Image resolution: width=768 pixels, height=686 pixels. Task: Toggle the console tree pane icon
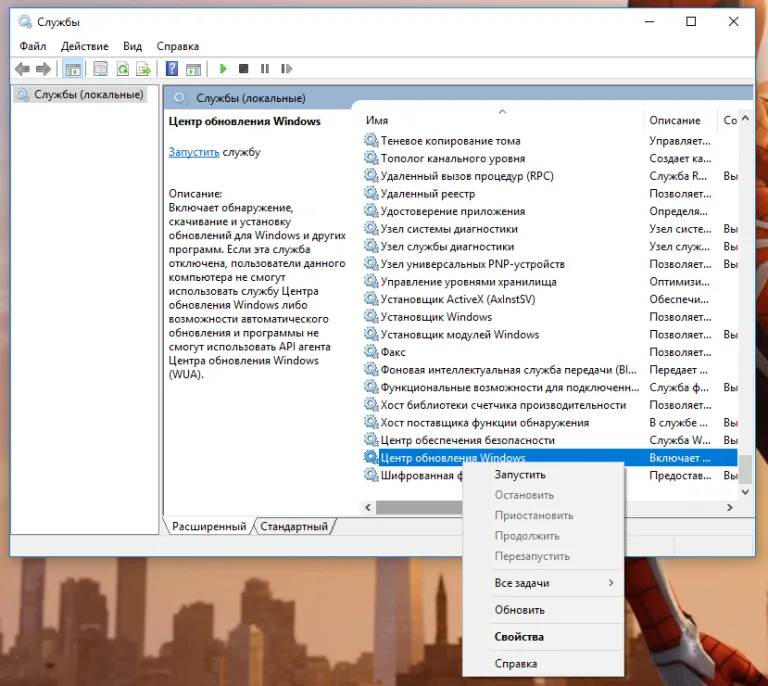tap(73, 69)
